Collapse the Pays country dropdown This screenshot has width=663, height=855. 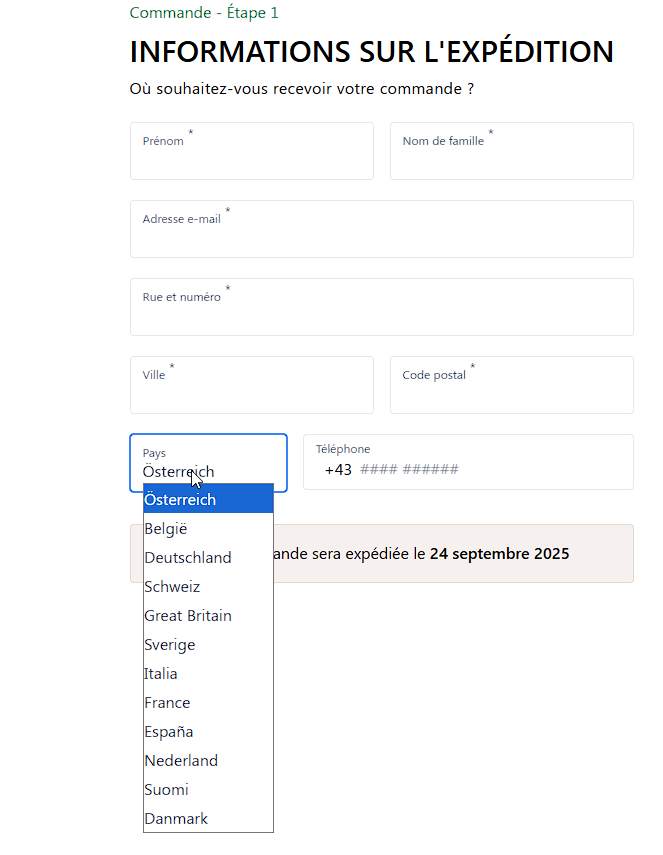pyautogui.click(x=208, y=463)
